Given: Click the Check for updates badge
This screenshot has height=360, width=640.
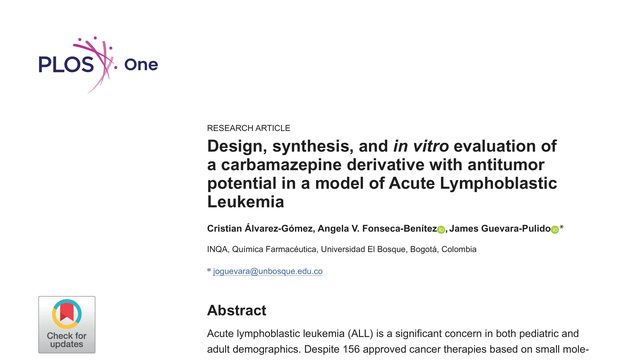Looking at the screenshot, I should pos(67,325).
